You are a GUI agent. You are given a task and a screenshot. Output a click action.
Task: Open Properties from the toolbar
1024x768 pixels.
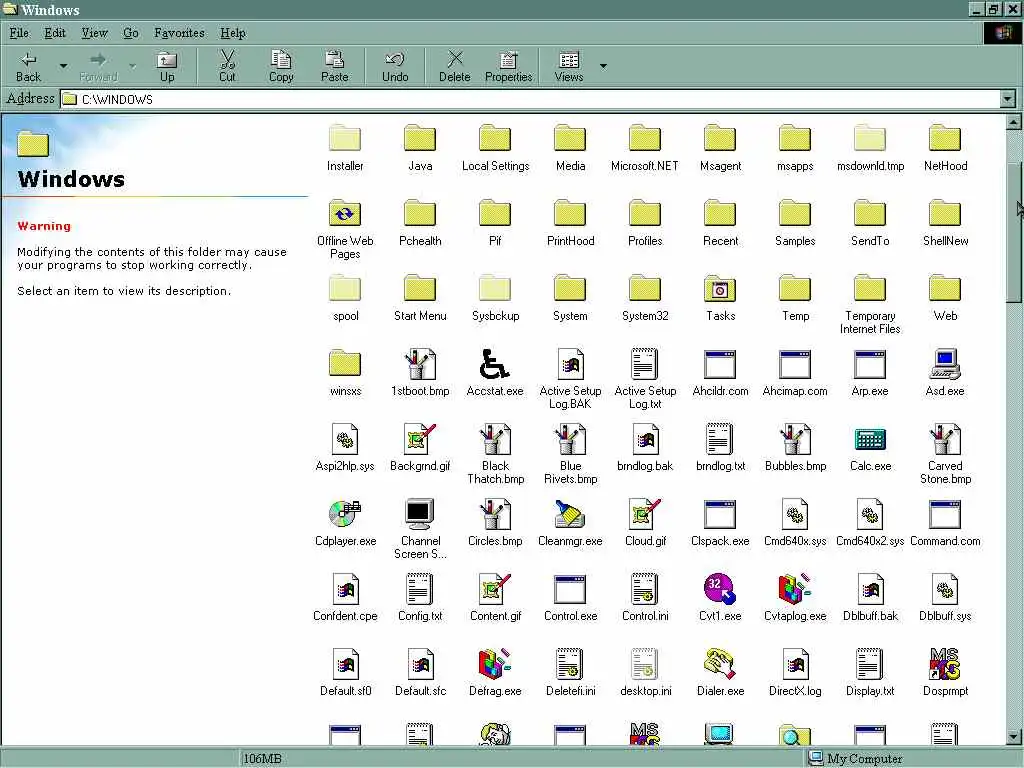508,67
